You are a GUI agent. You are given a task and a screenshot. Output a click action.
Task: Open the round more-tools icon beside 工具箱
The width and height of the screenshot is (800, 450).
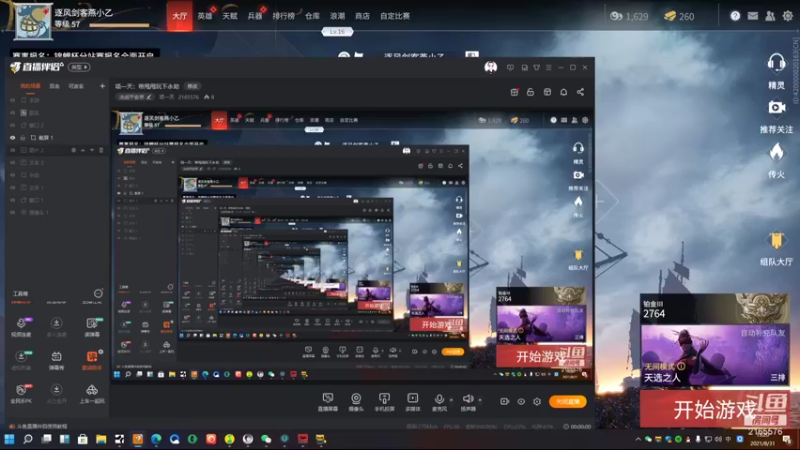point(98,293)
